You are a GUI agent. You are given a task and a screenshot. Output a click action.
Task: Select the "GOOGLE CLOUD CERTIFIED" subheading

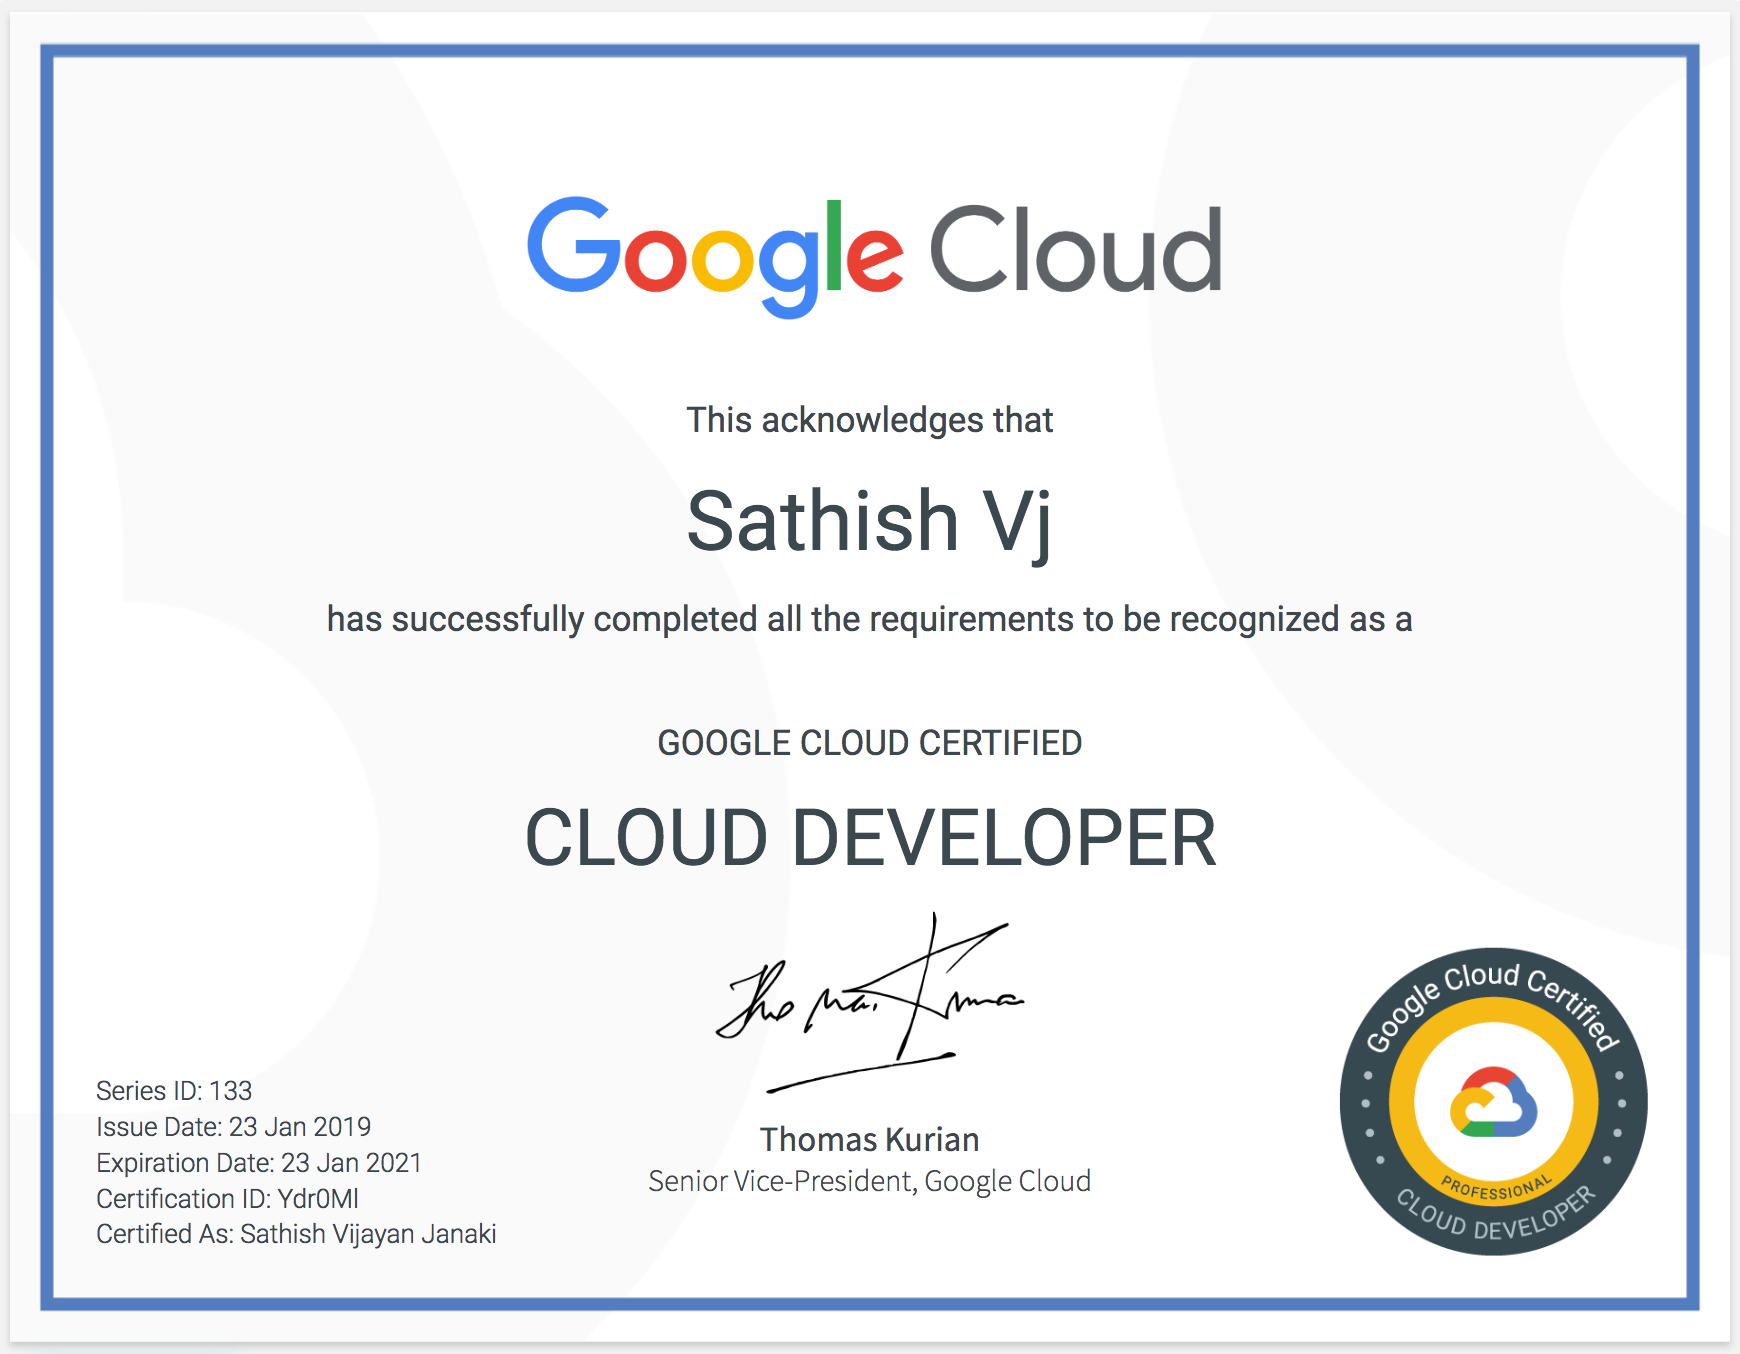869,743
